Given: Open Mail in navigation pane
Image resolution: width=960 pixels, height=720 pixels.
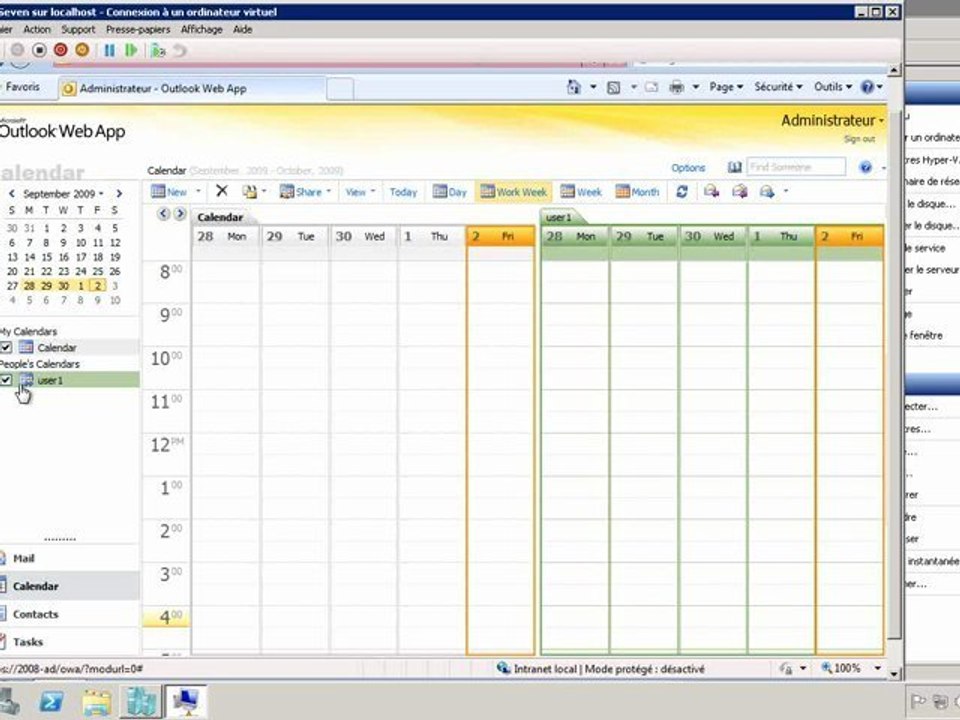Looking at the screenshot, I should pos(70,558).
